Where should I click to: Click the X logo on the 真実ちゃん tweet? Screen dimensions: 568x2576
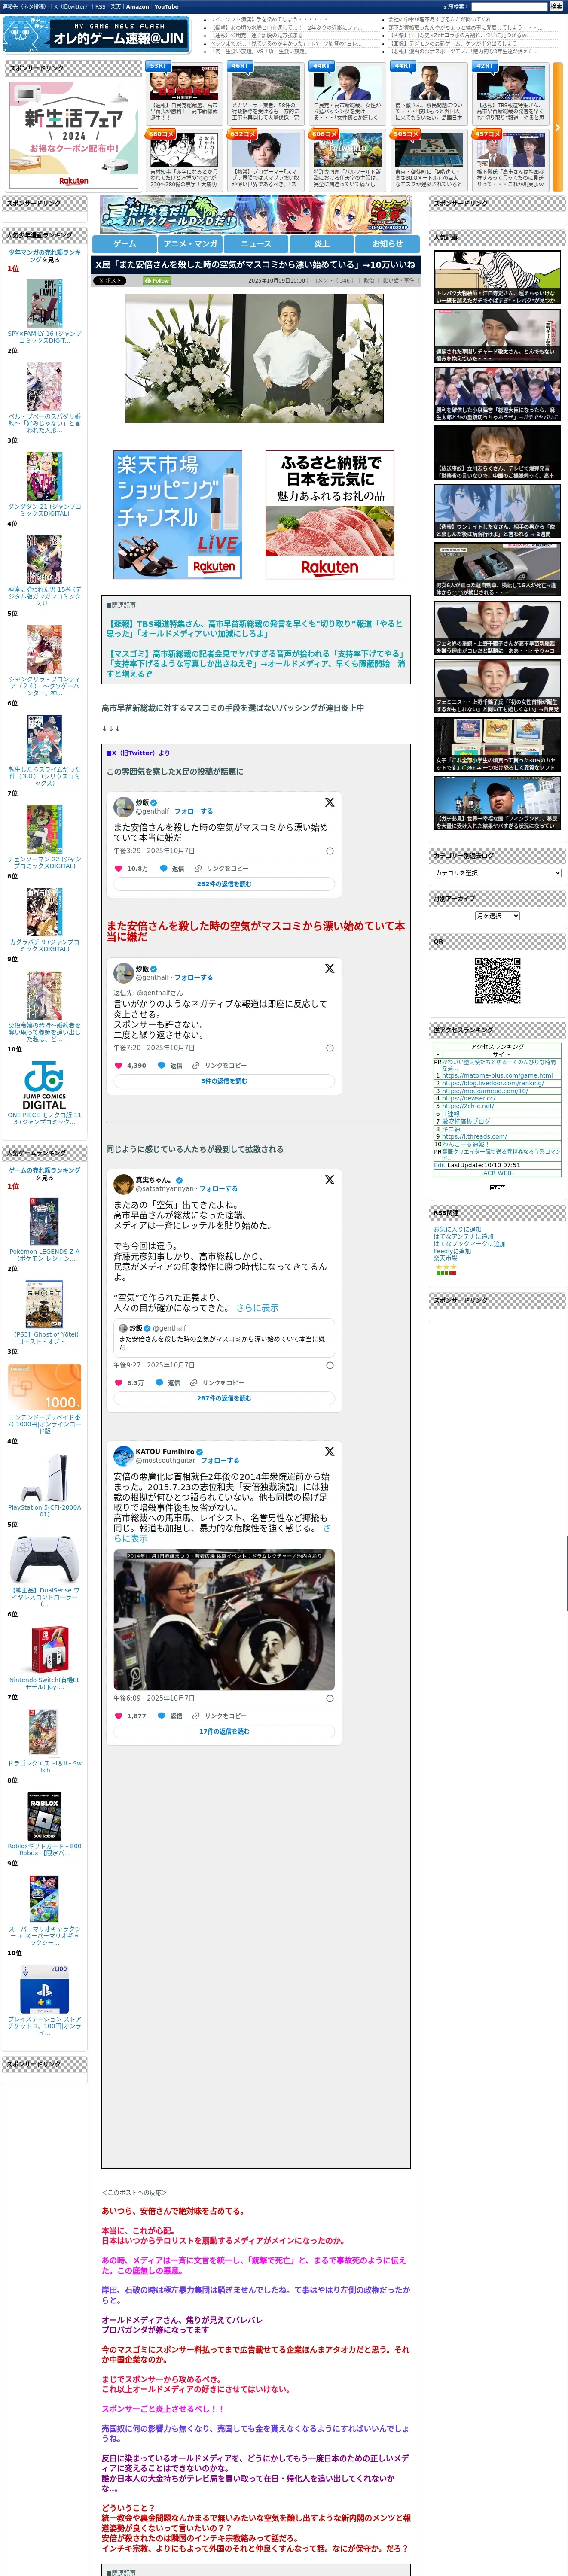click(329, 1180)
